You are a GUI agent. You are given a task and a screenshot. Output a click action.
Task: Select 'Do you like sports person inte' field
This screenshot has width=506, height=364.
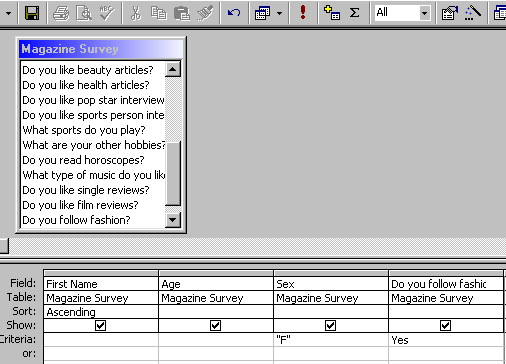click(93, 115)
